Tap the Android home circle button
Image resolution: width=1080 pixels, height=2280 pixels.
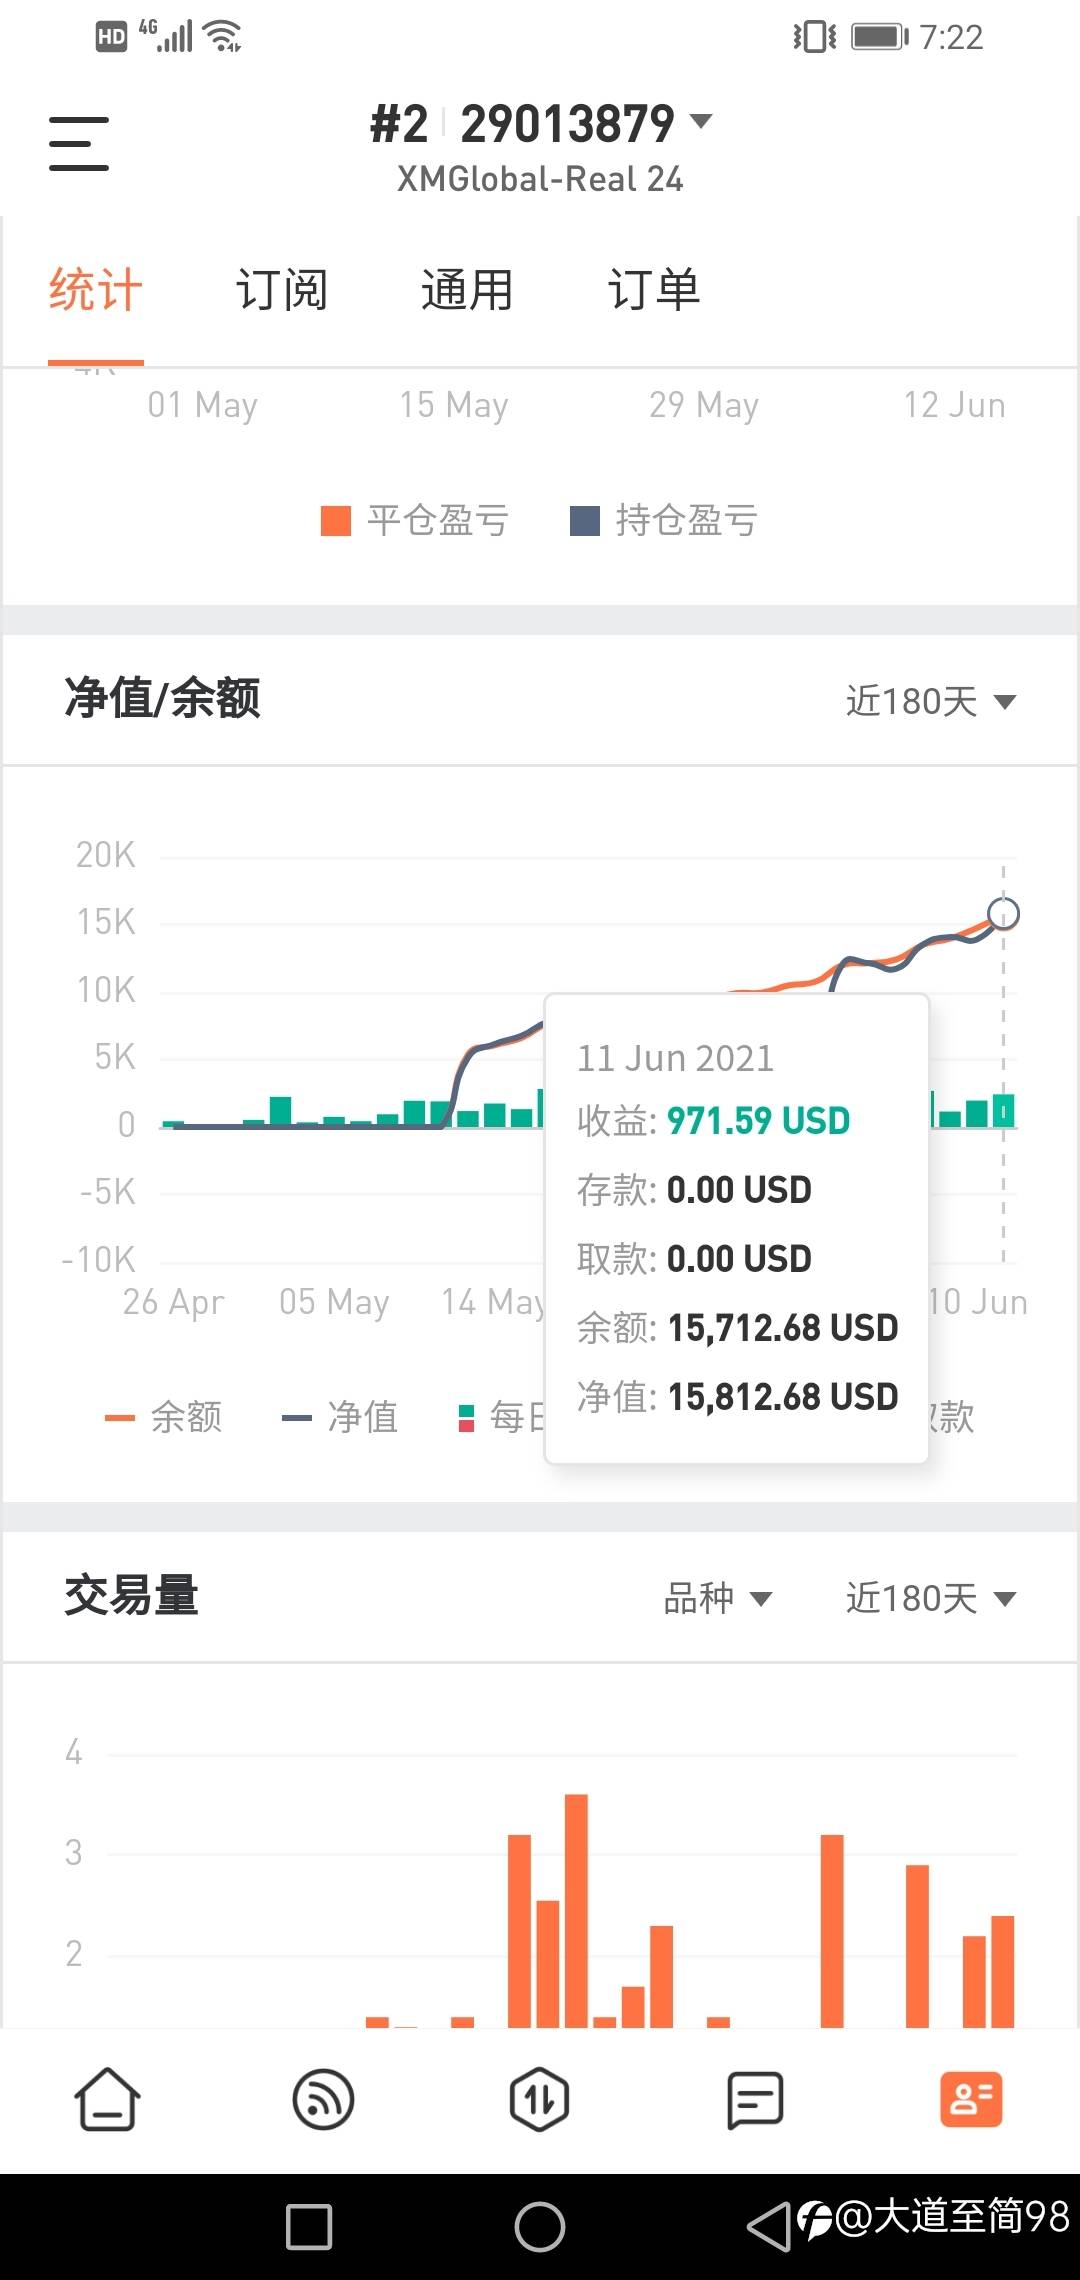click(x=540, y=2227)
